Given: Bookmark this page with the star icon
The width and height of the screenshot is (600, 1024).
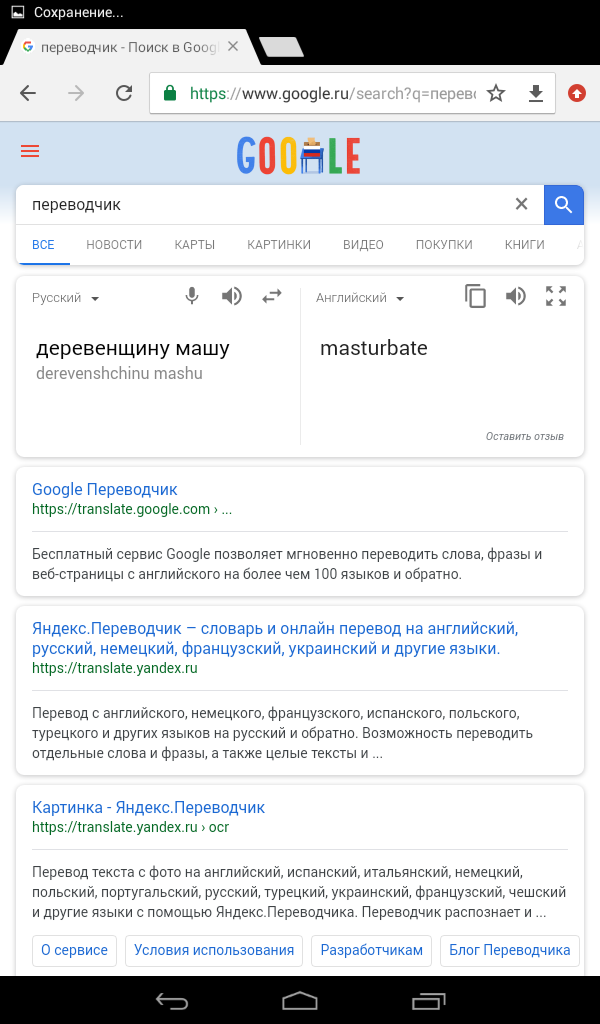Looking at the screenshot, I should click(496, 92).
